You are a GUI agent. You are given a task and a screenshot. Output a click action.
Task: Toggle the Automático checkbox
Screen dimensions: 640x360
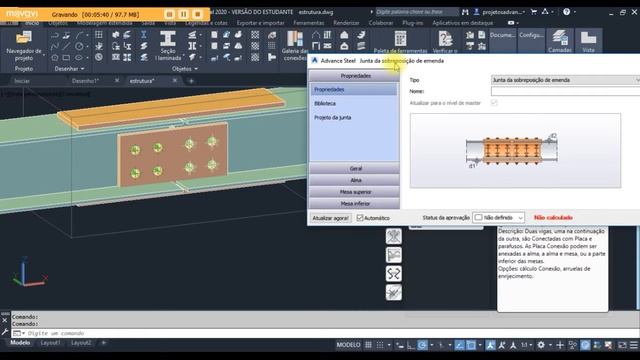360,218
